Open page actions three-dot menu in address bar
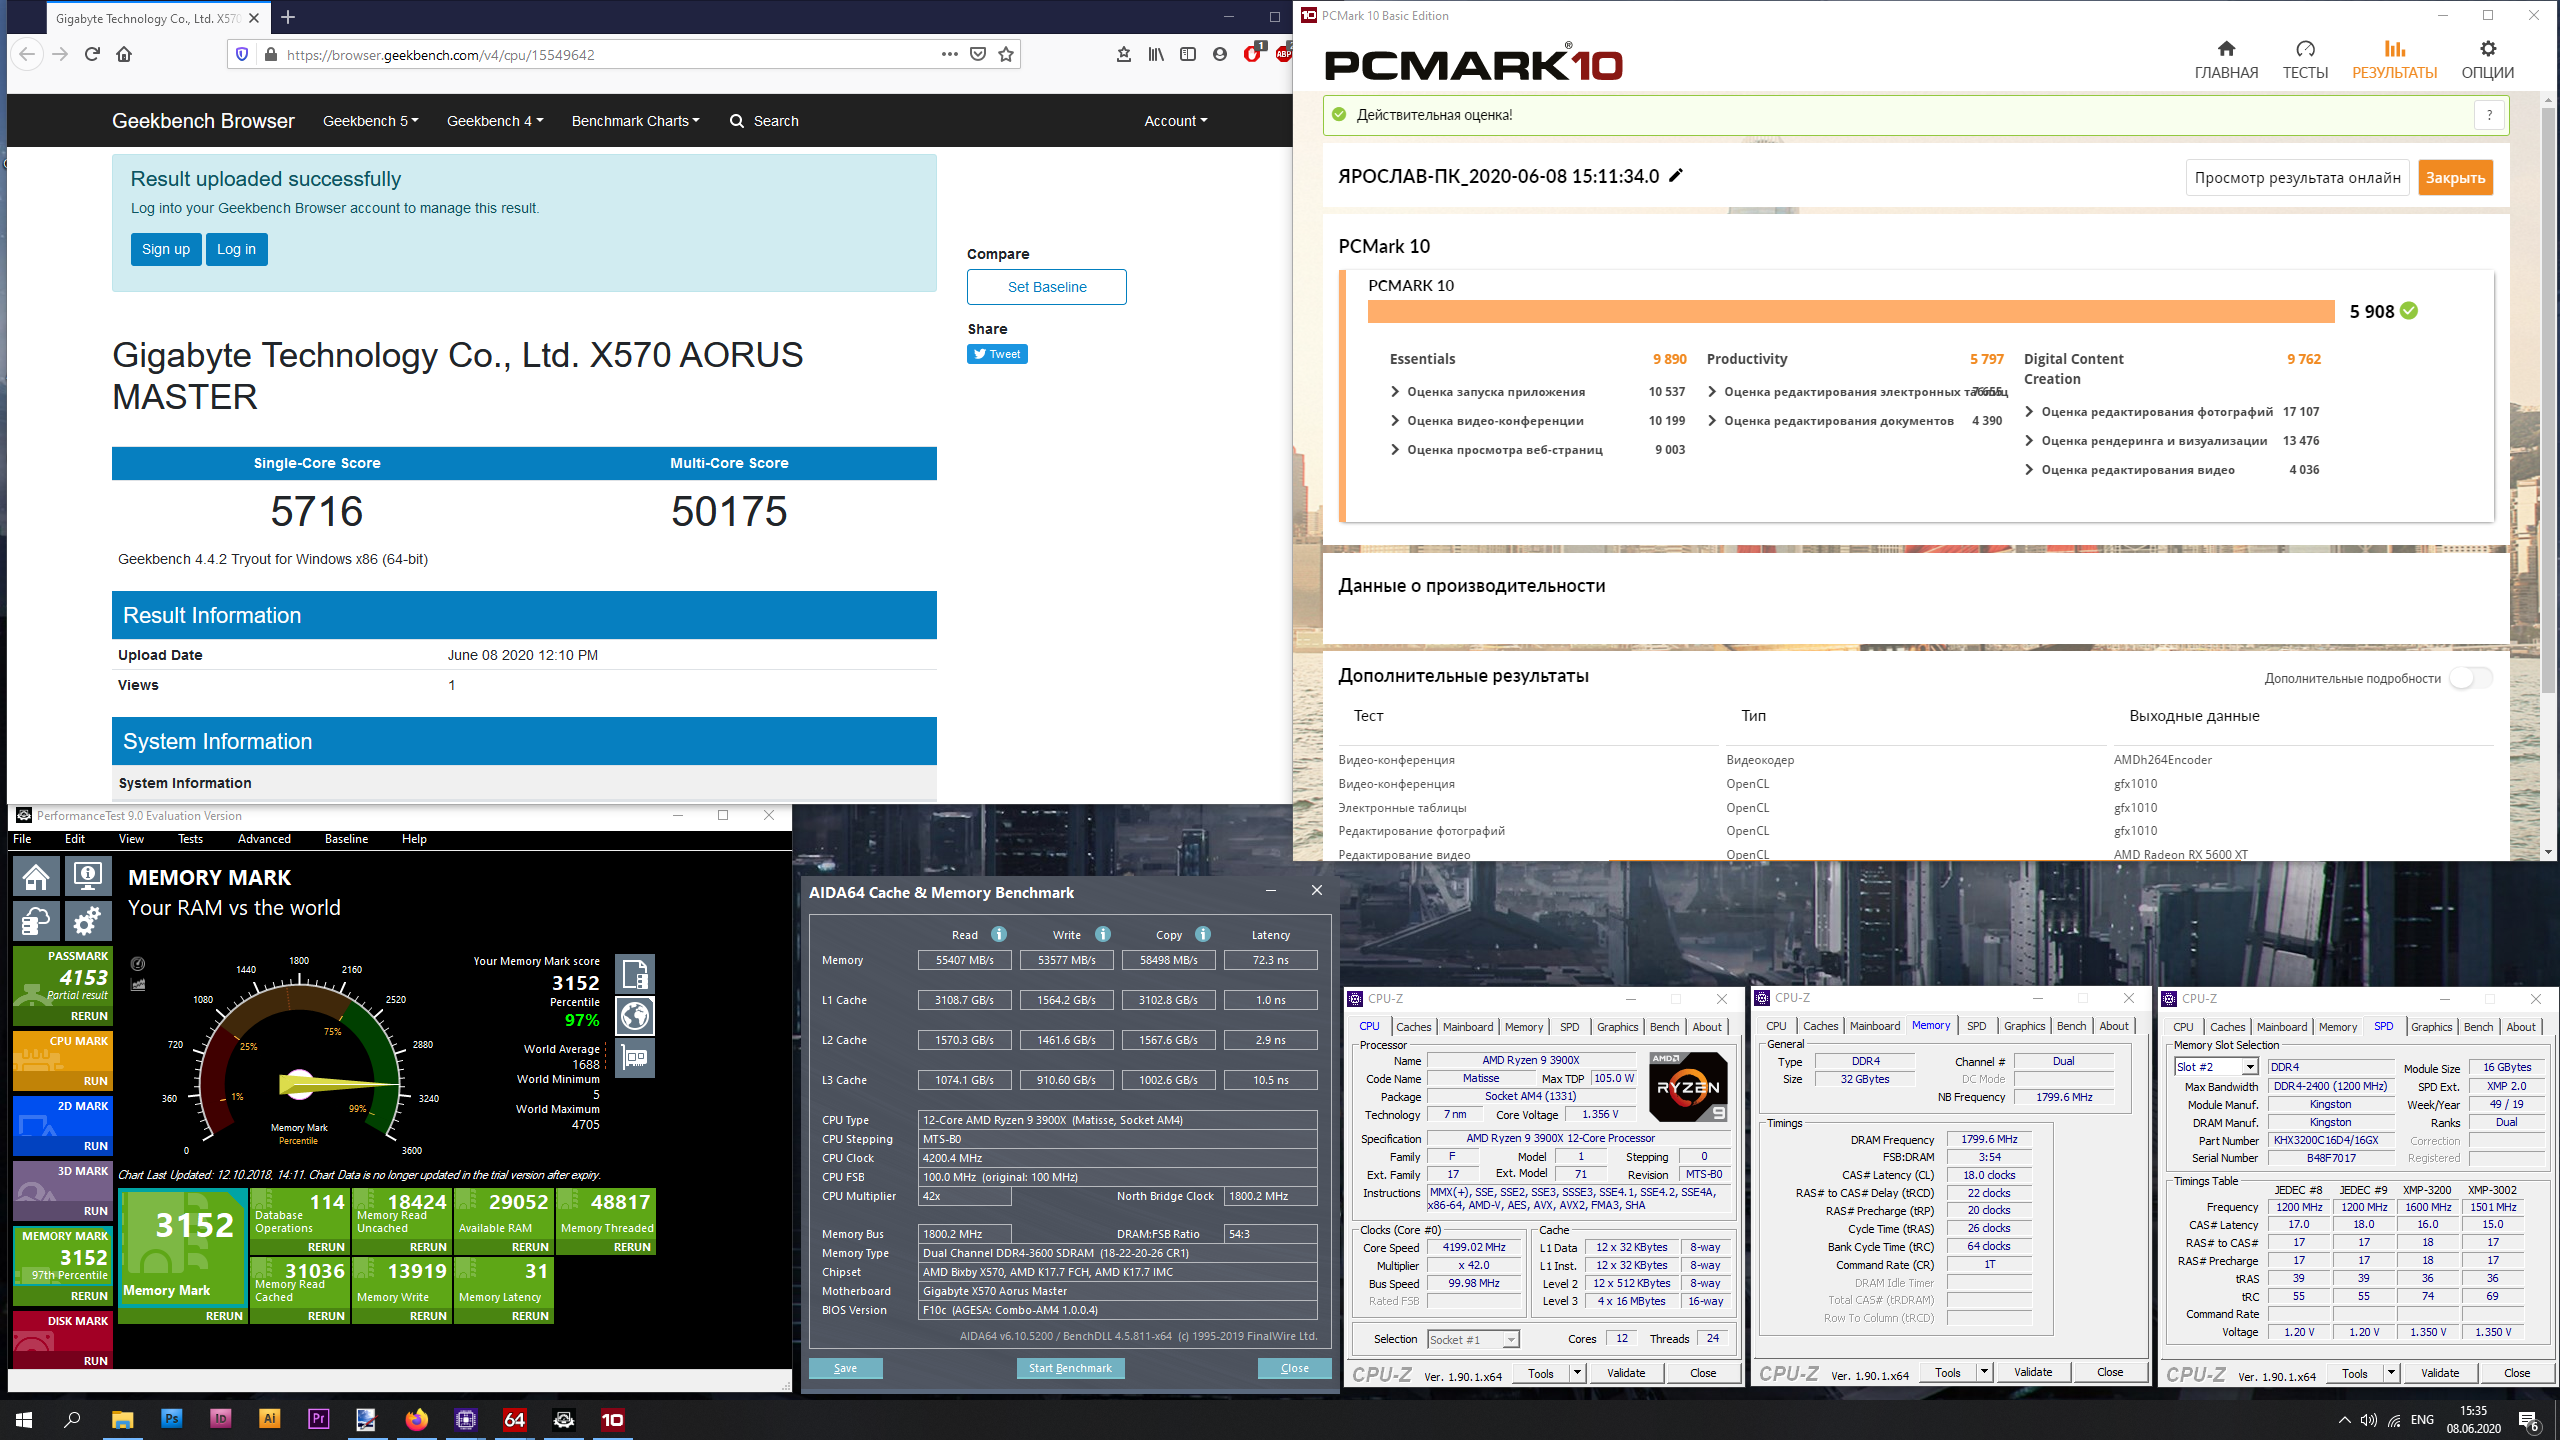The height and width of the screenshot is (1440, 2560). 950,54
